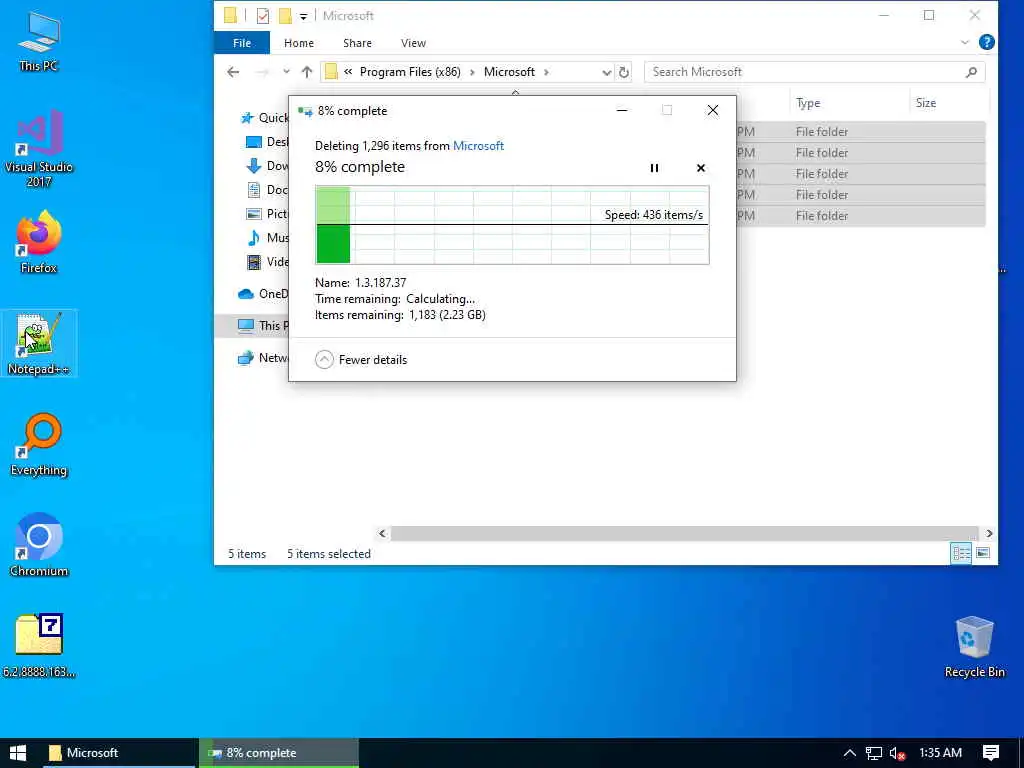Open the address bar history dropdown
The height and width of the screenshot is (768, 1024).
click(606, 72)
